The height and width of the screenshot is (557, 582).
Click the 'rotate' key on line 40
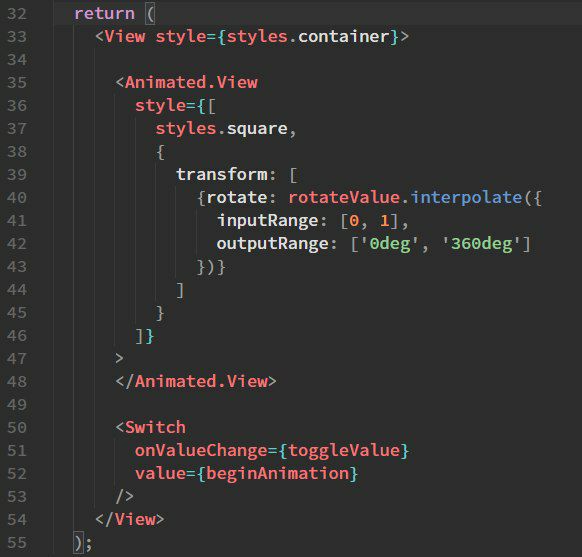(x=236, y=198)
